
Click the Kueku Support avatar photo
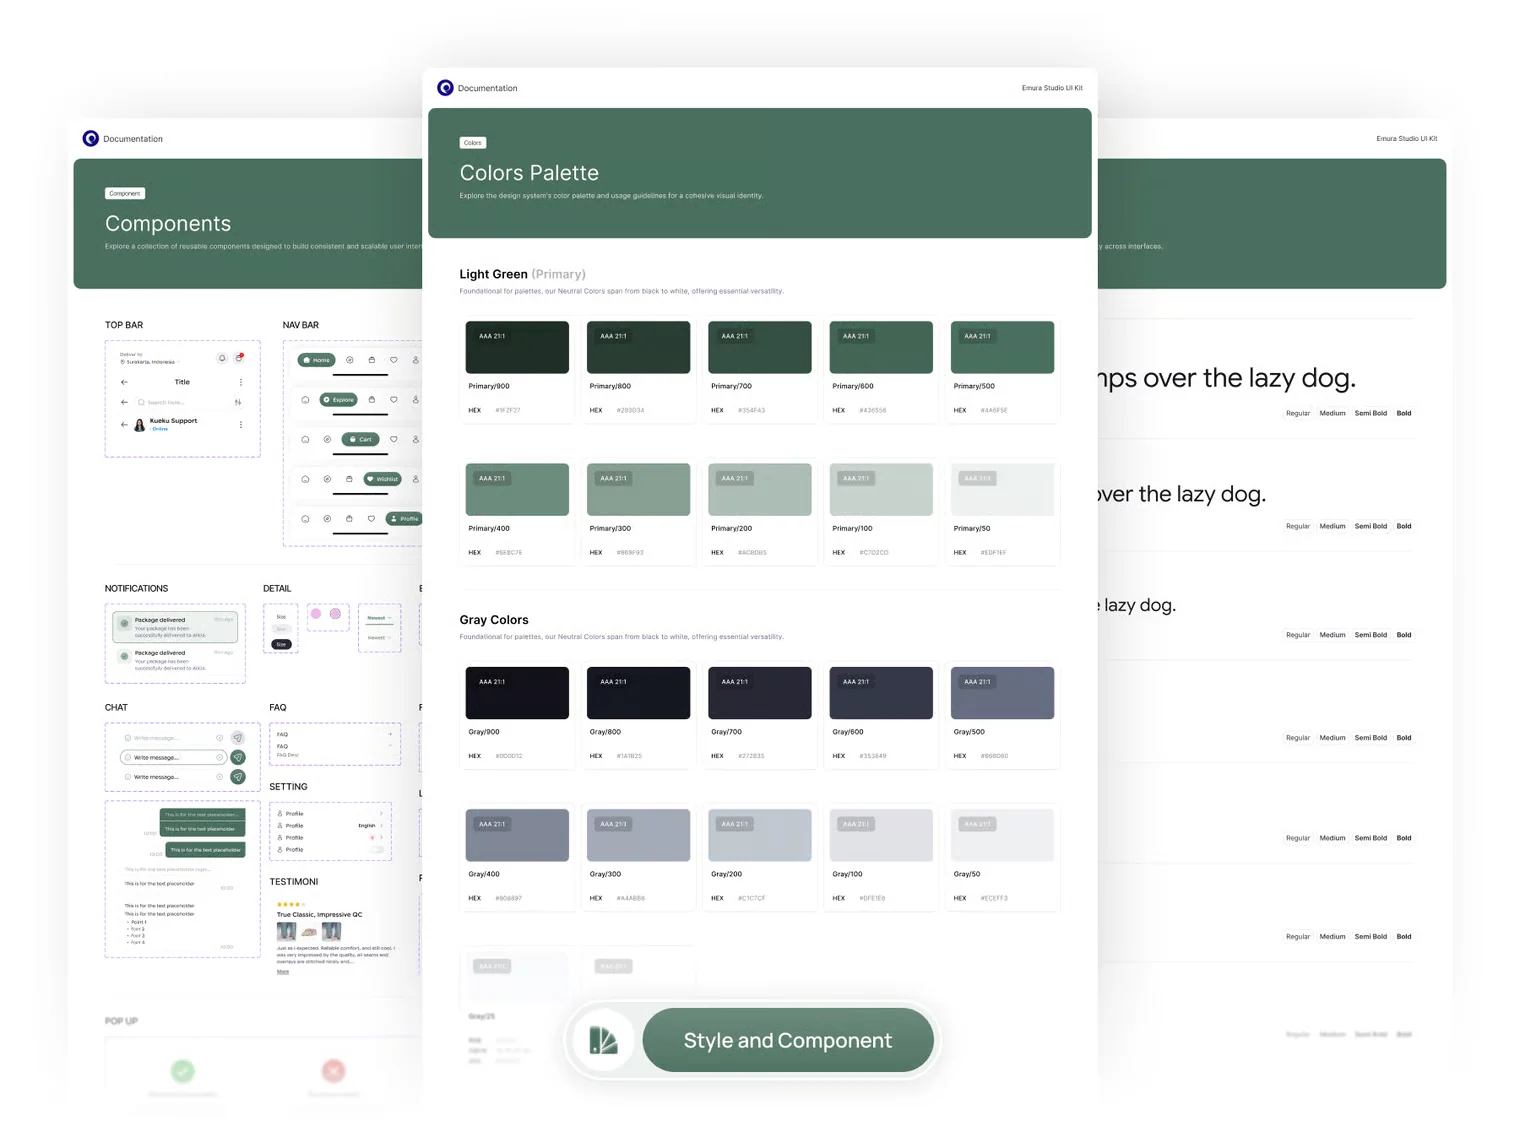(x=139, y=424)
